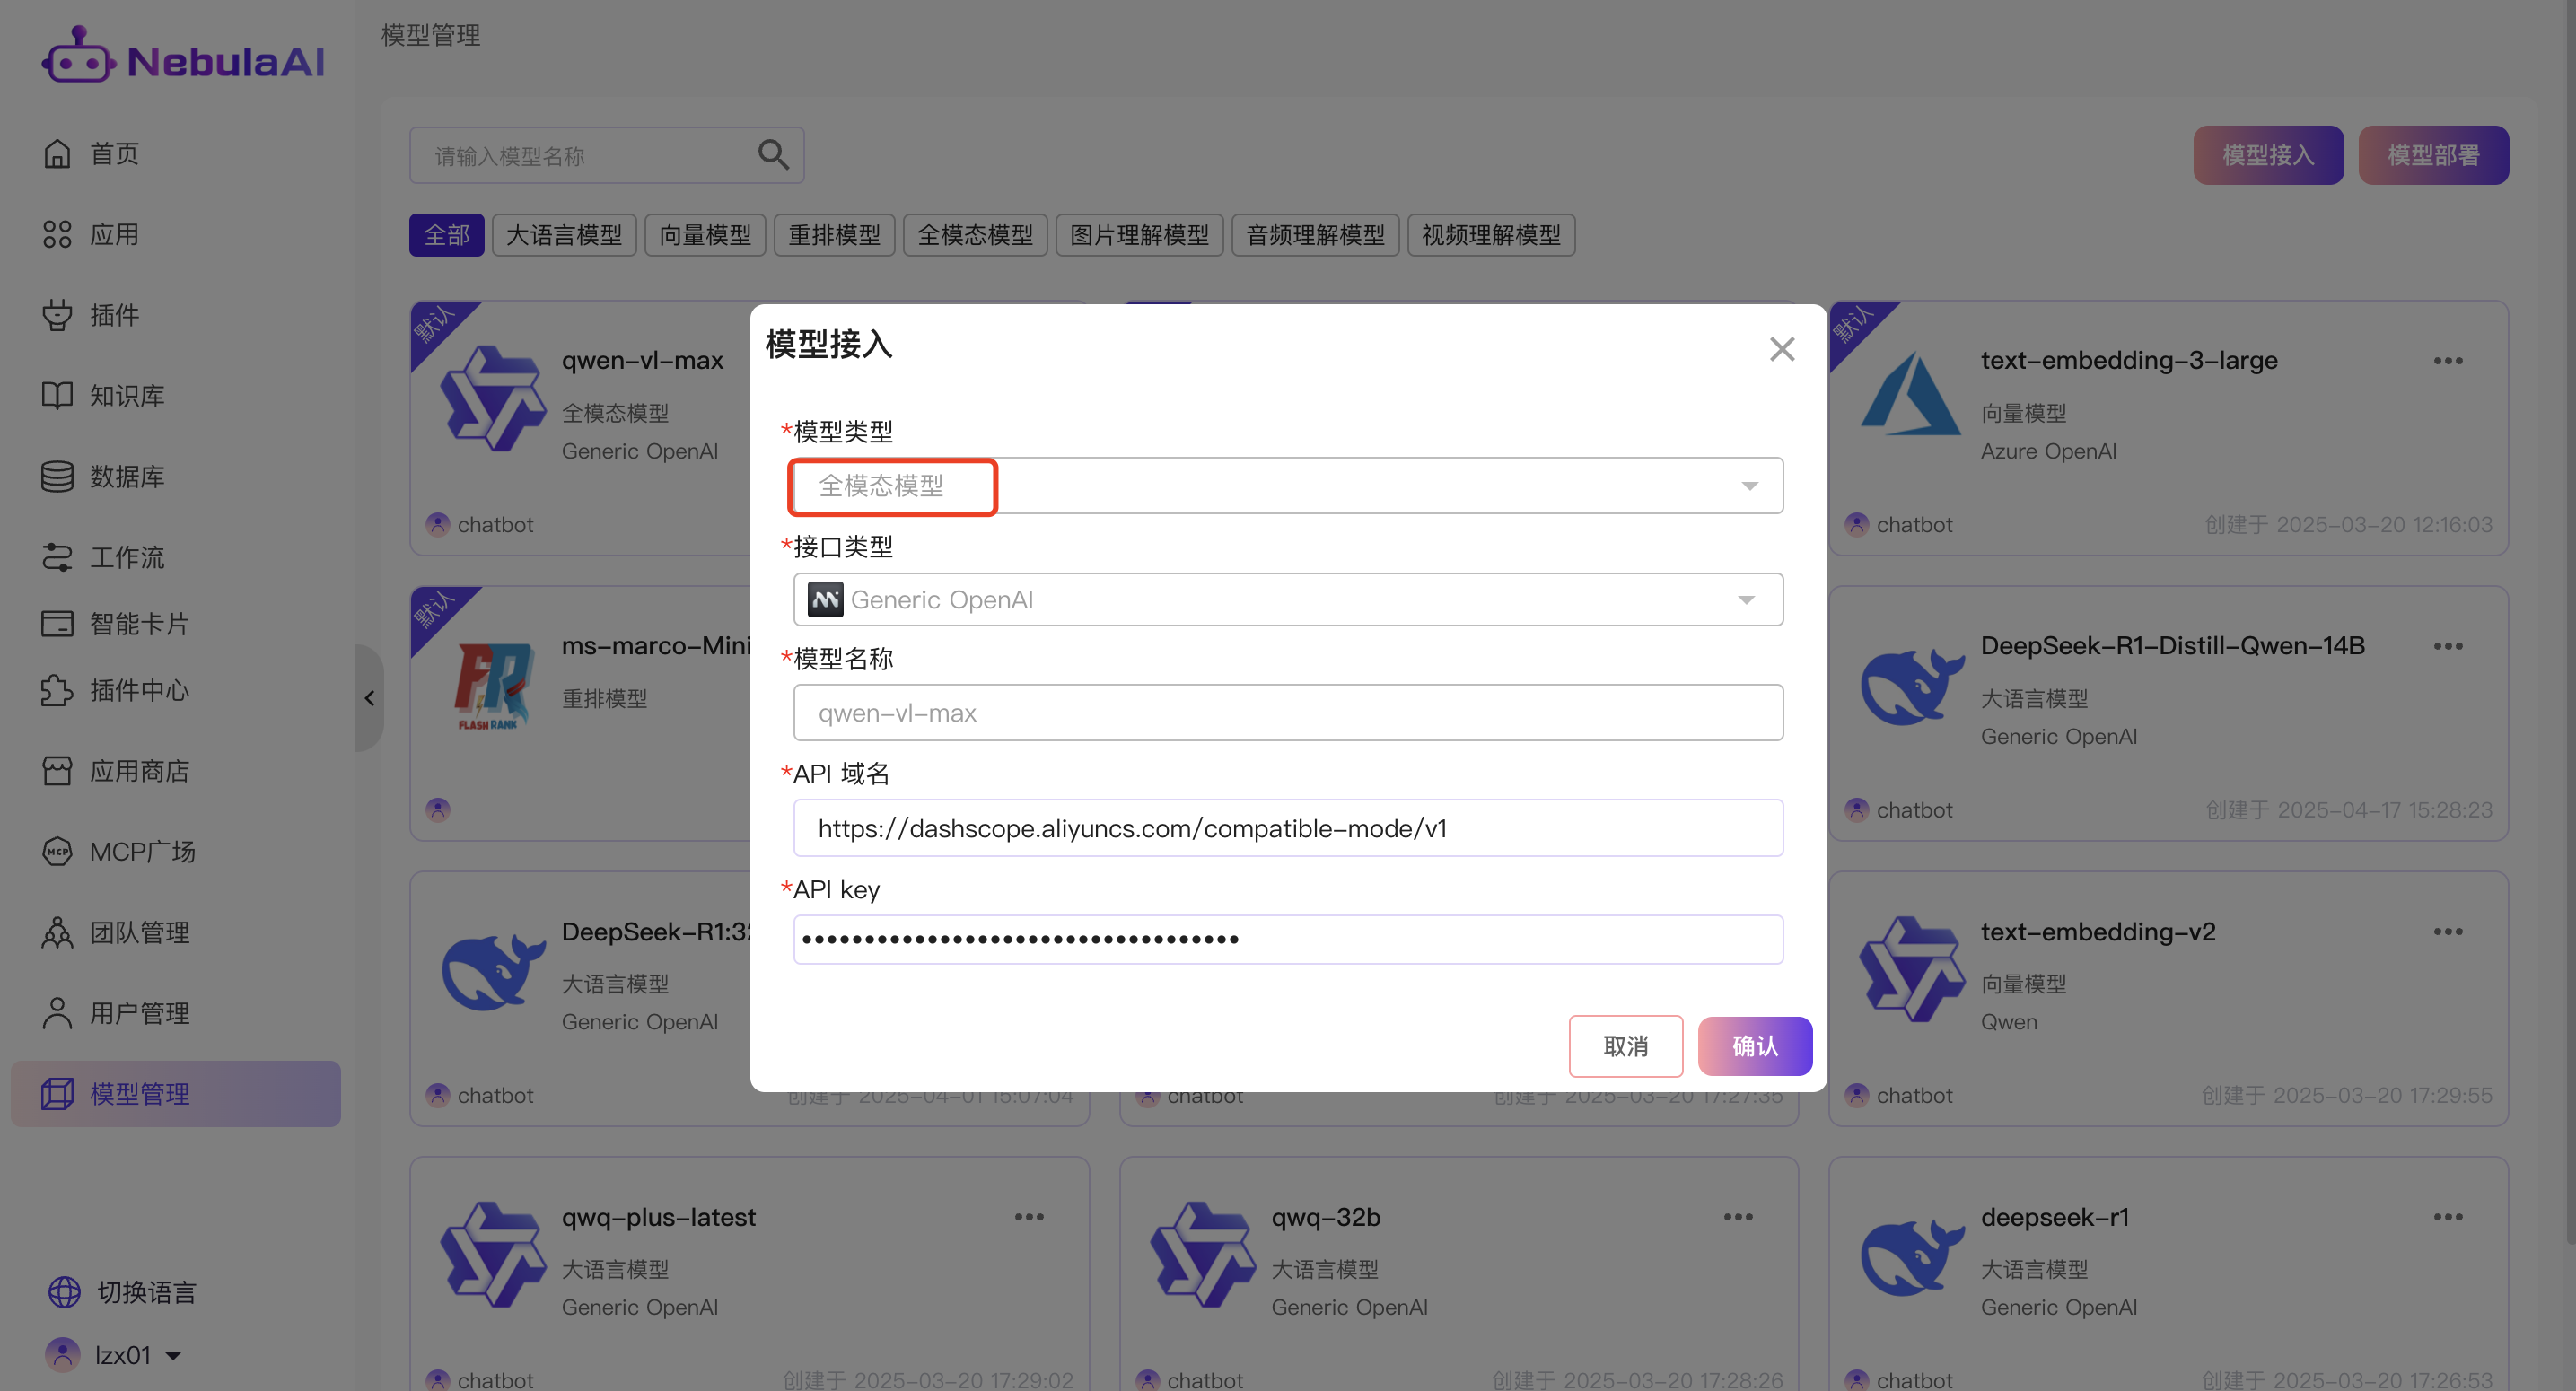Filter by 图片理解模型 tab

click(1138, 236)
